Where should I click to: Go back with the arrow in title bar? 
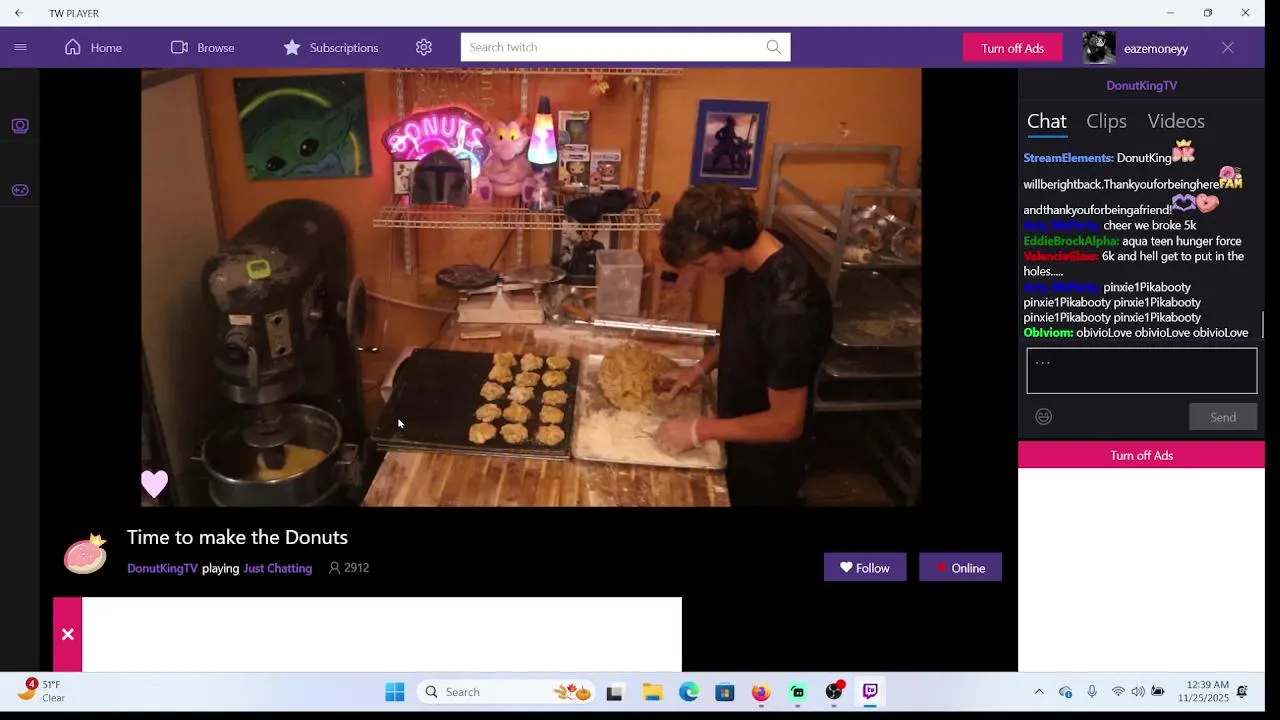click(19, 13)
